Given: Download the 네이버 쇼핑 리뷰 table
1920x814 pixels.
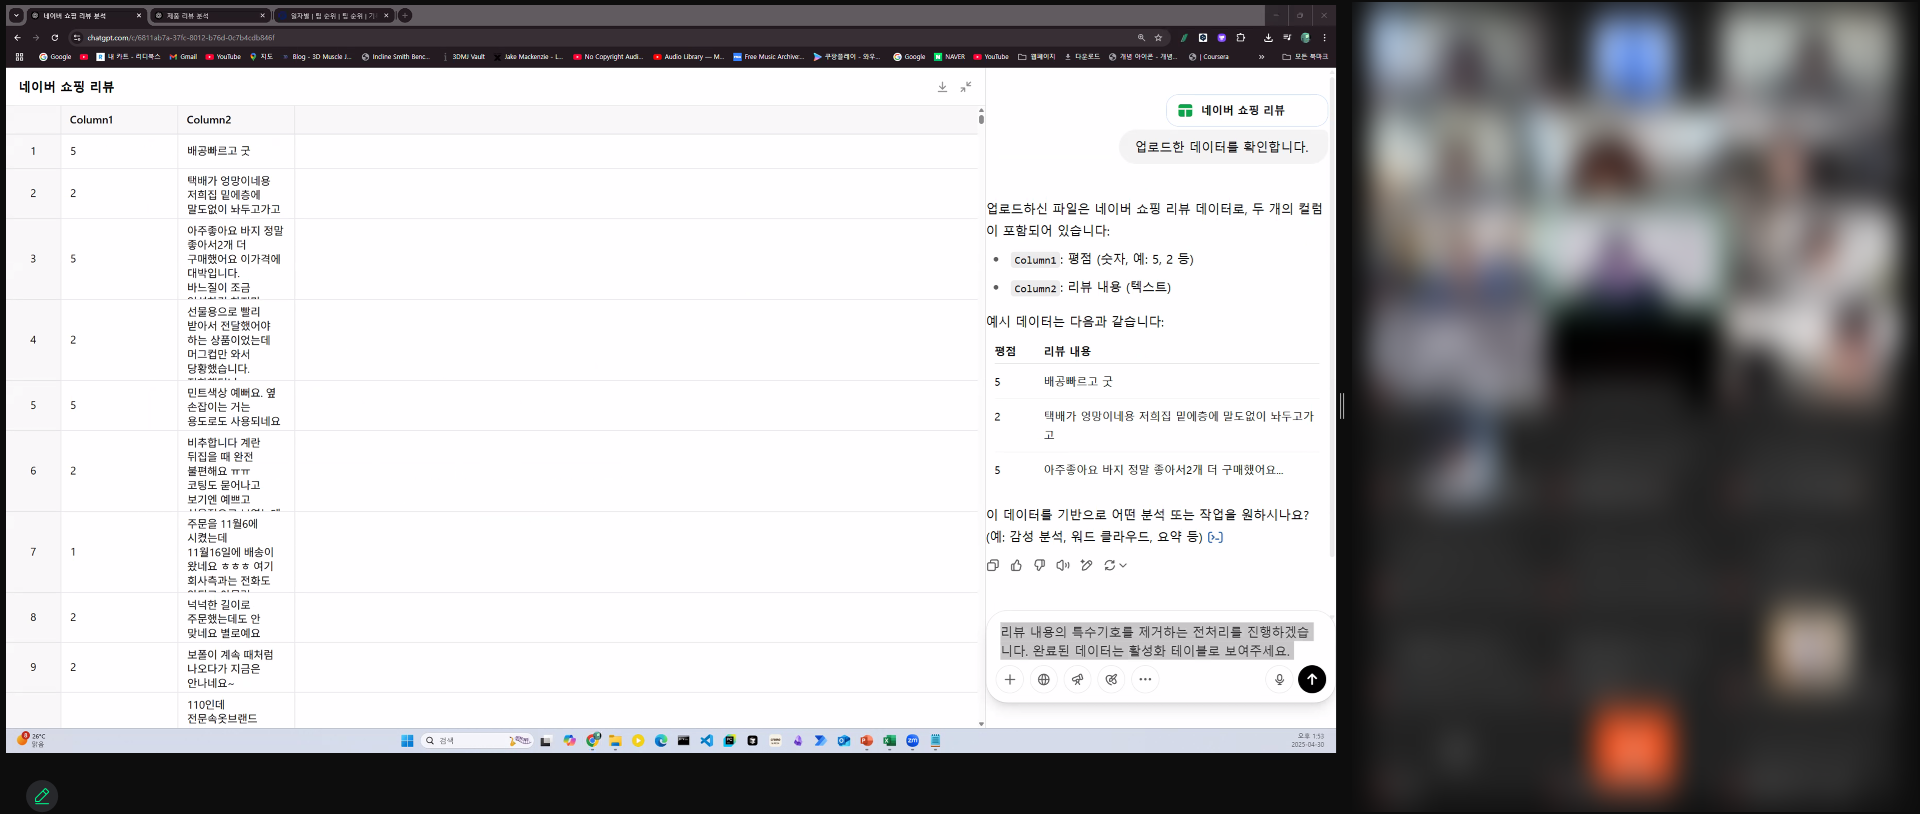Looking at the screenshot, I should point(942,87).
